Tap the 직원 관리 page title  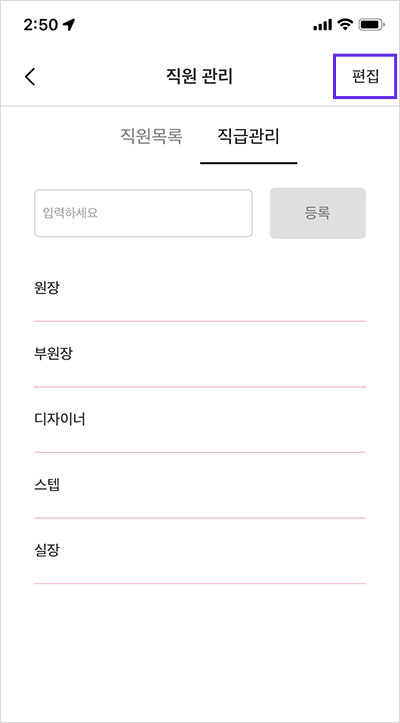pyautogui.click(x=199, y=77)
